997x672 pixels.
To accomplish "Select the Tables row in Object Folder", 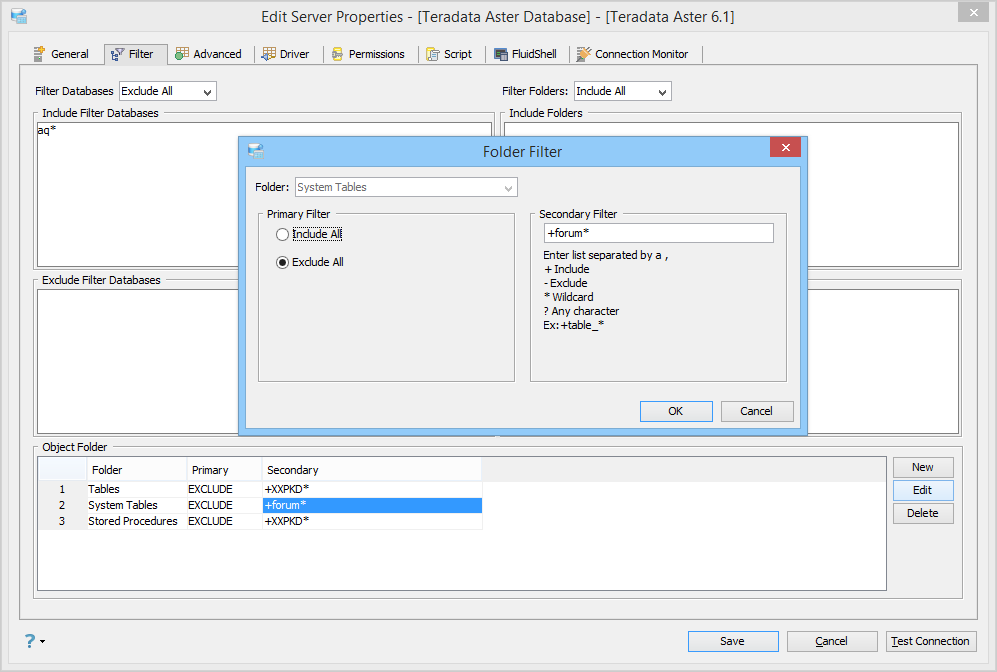I will point(260,489).
